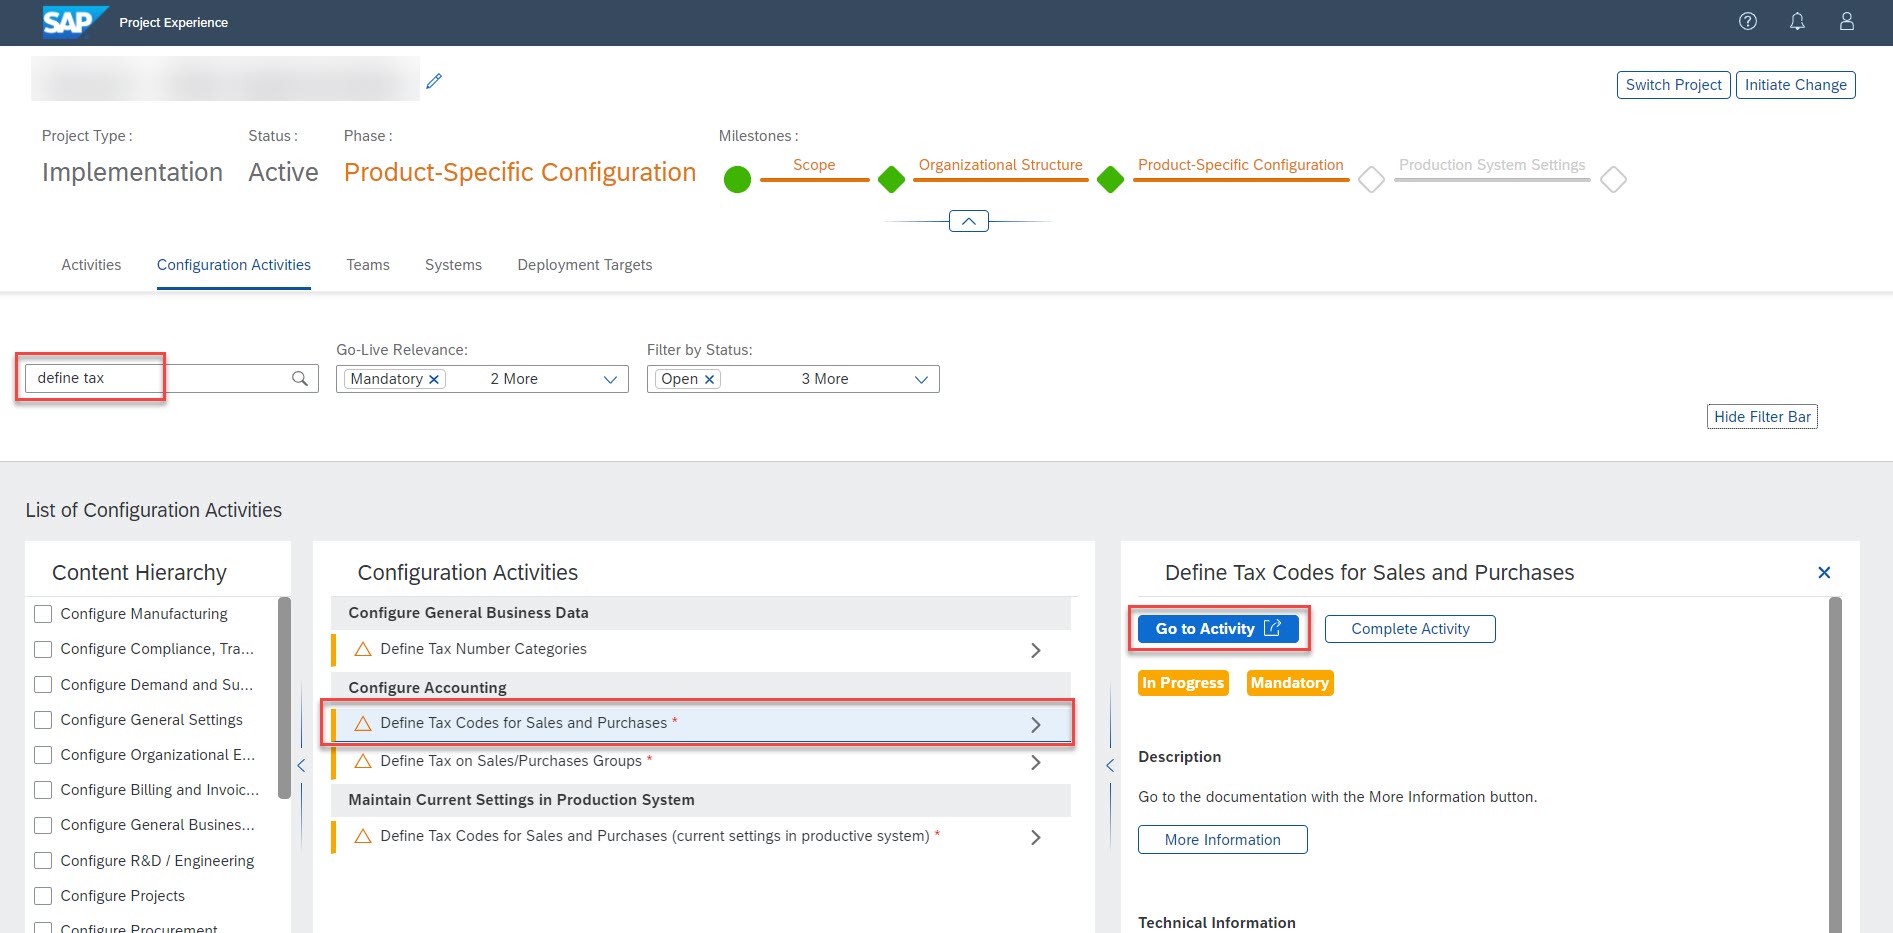Click the final empty milestone diamond
The image size is (1893, 933).
click(x=1613, y=180)
